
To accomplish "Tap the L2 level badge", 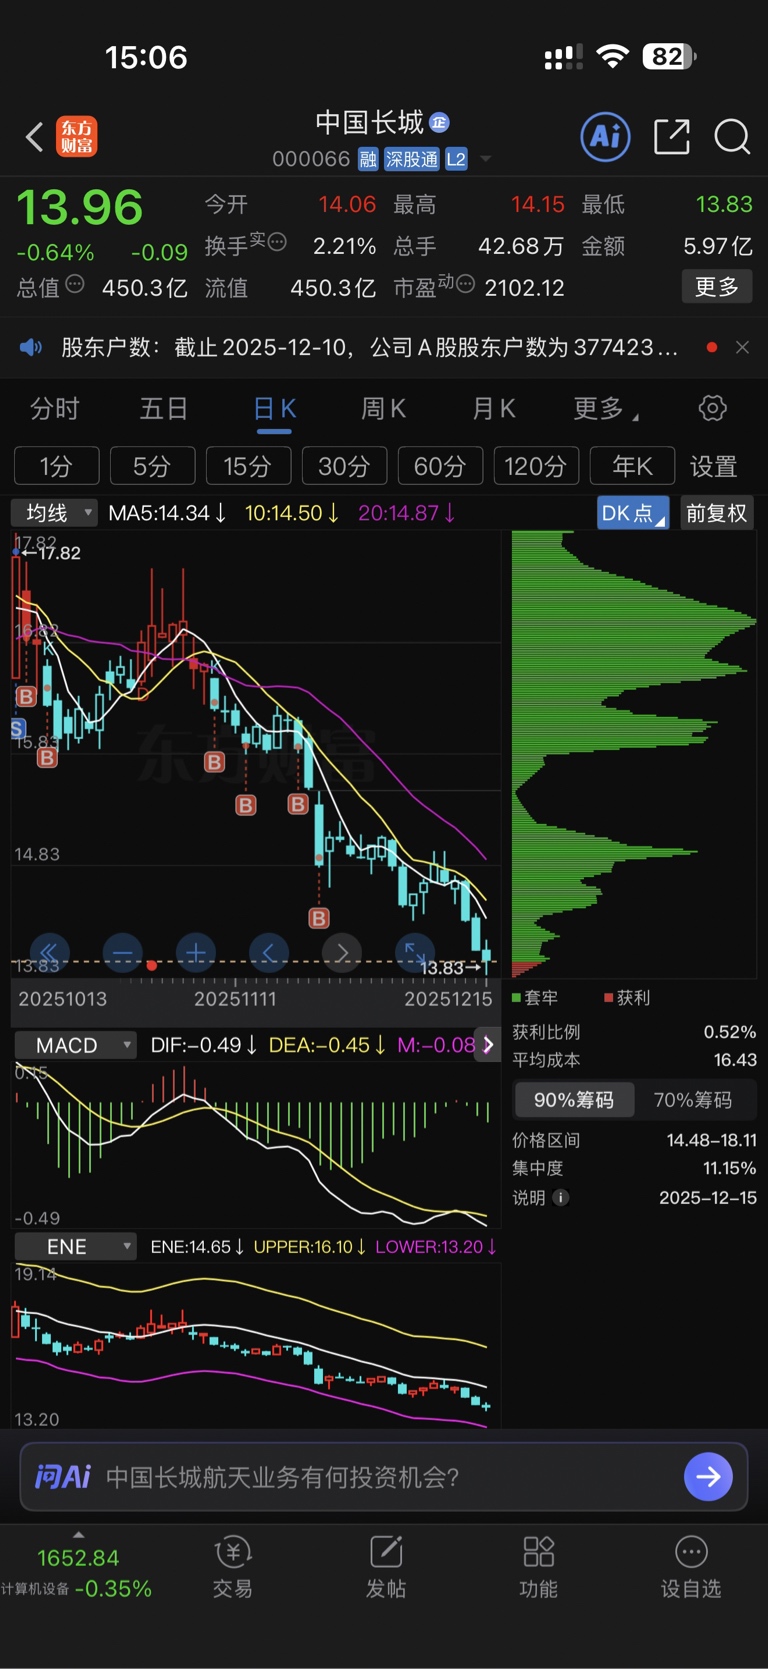I will coord(456,159).
